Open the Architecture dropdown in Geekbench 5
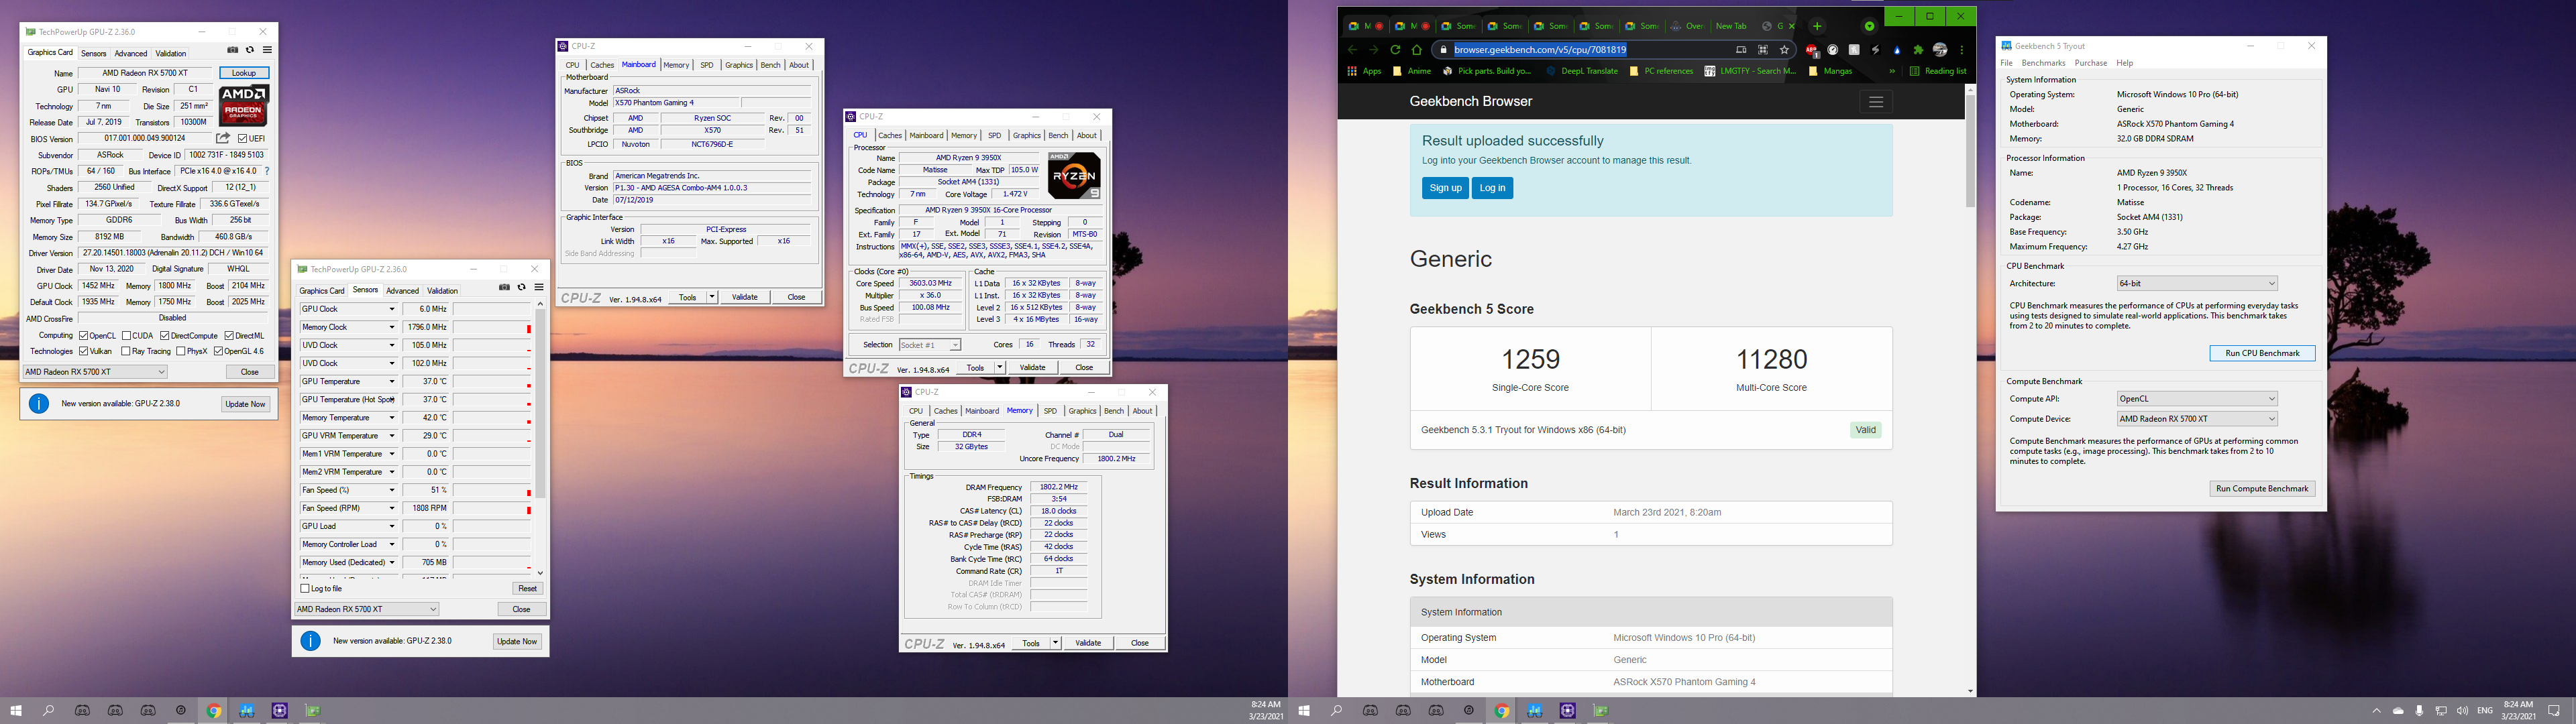 [2197, 284]
